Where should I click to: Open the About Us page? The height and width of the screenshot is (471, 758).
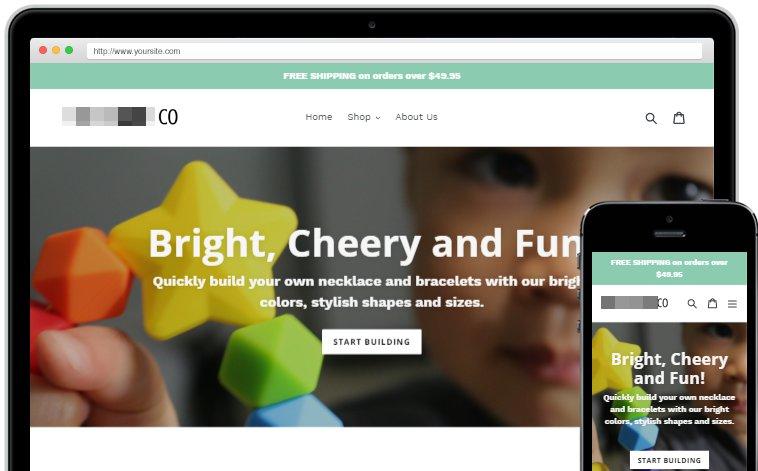[x=416, y=117]
